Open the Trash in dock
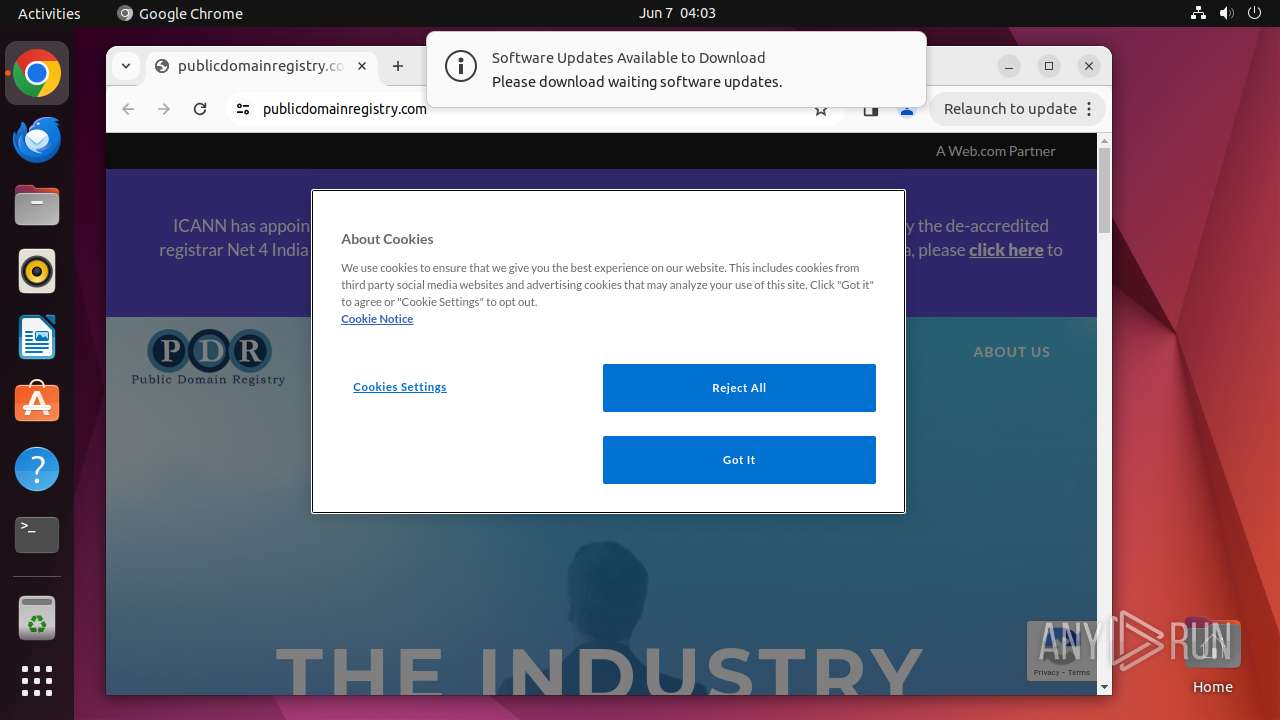This screenshot has width=1280, height=720. (37, 618)
